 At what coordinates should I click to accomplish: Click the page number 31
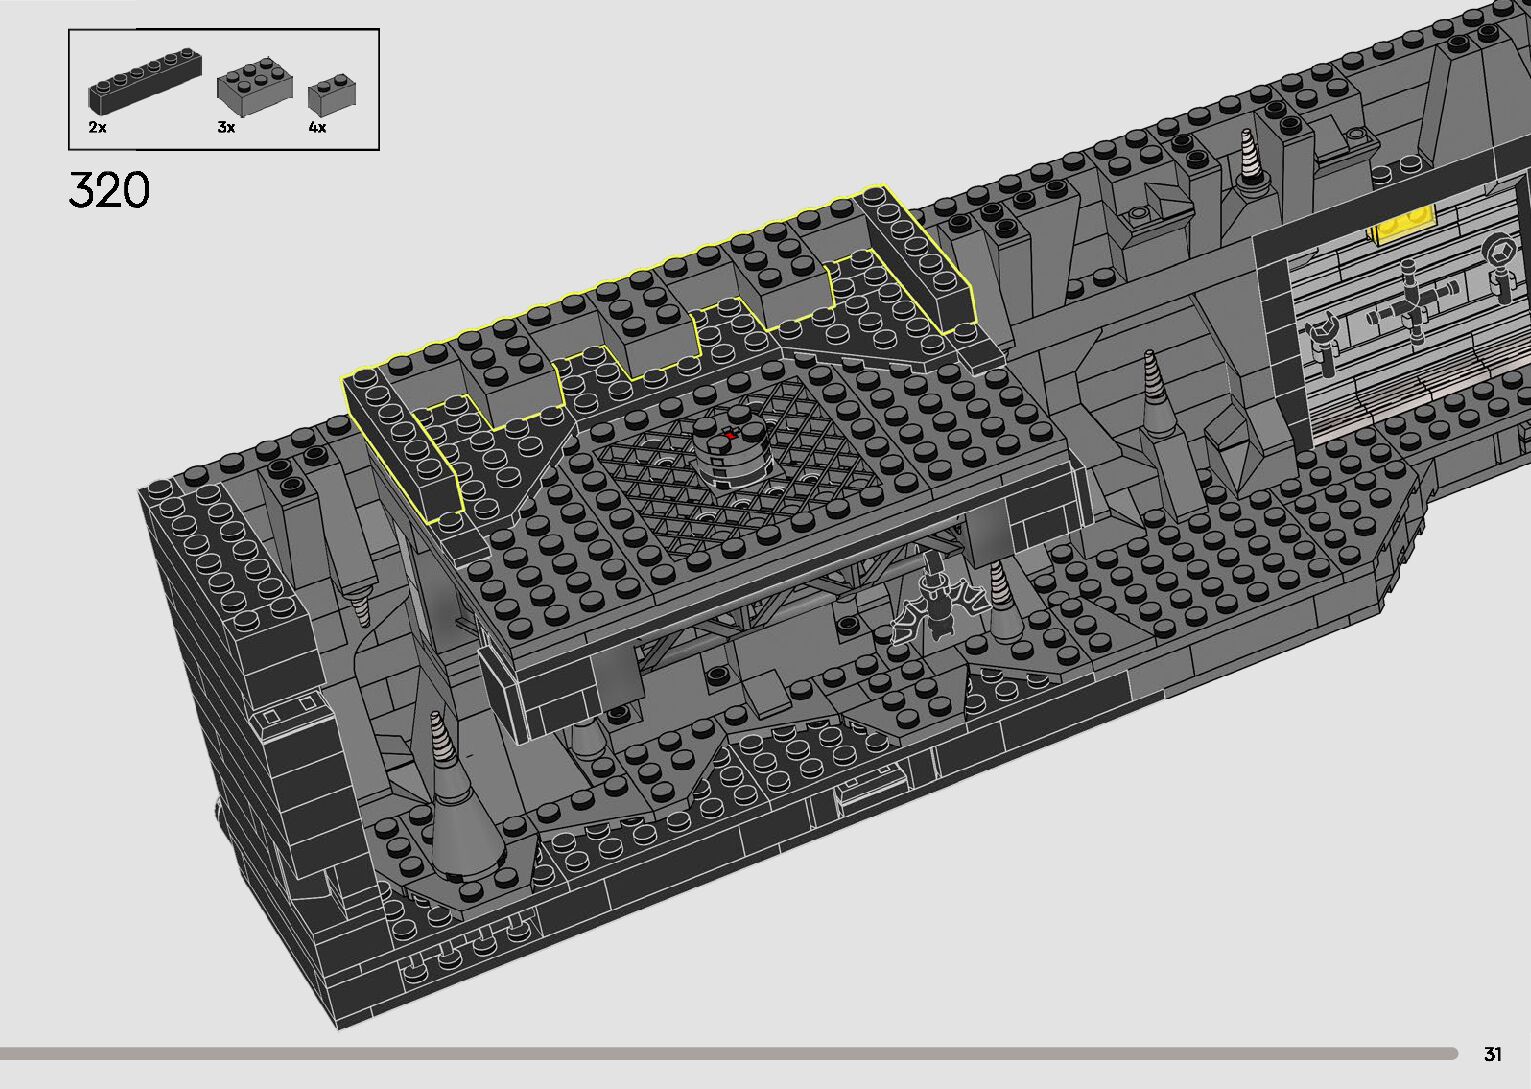click(x=1493, y=1054)
